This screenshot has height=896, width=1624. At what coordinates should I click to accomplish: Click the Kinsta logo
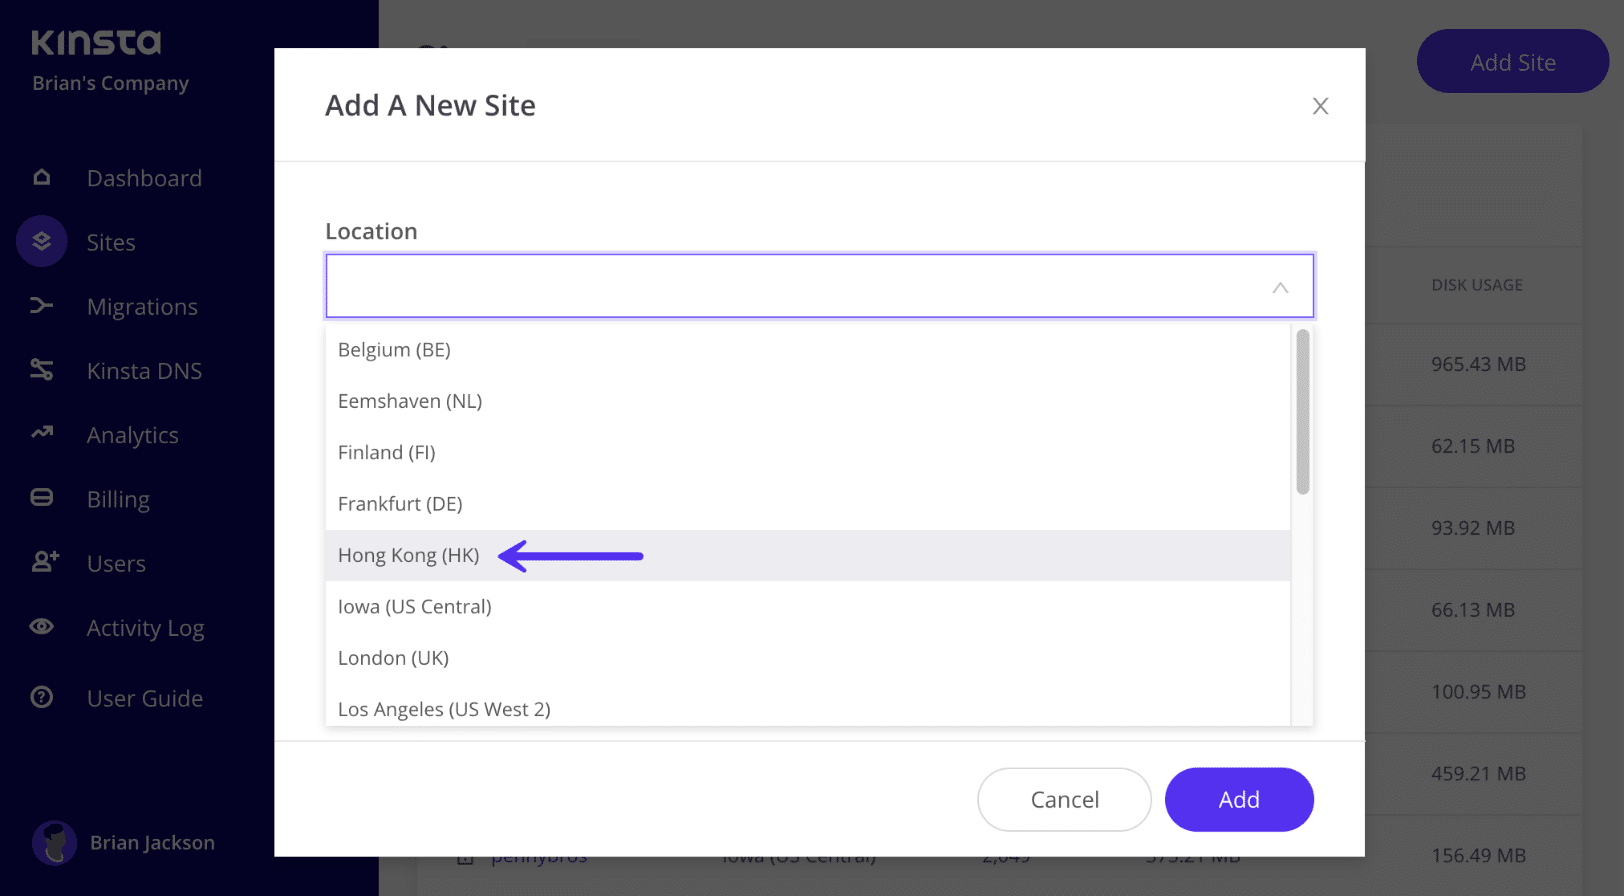click(x=96, y=42)
